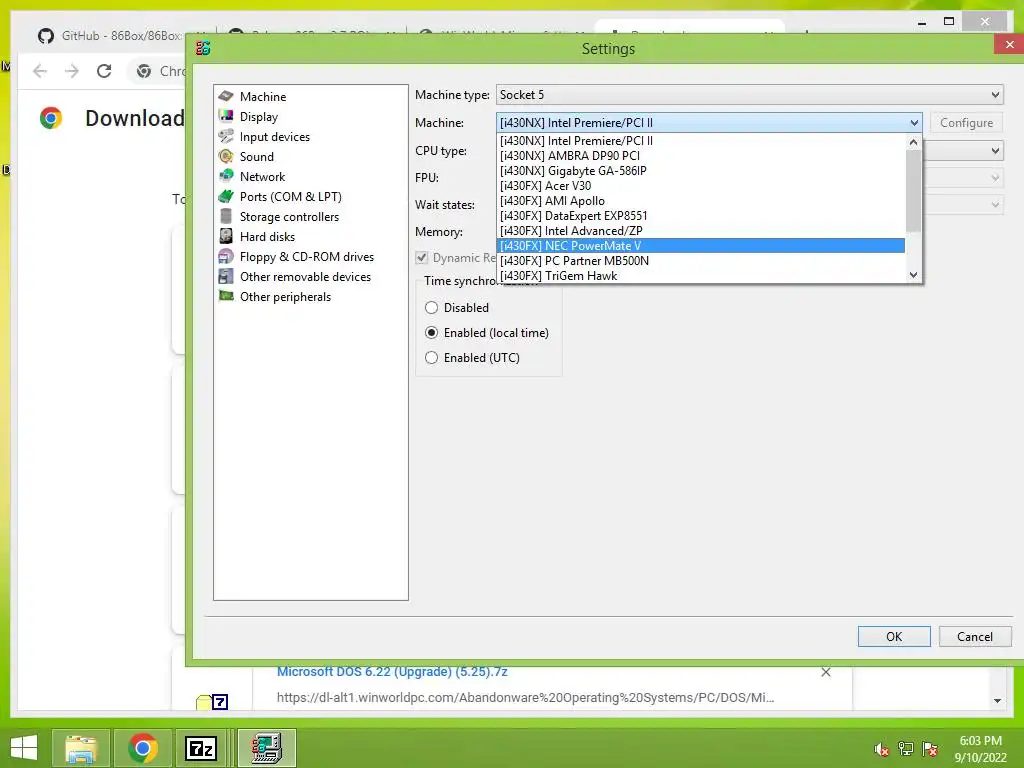1024x768 pixels.
Task: Select the Input devices icon
Action: click(x=226, y=136)
